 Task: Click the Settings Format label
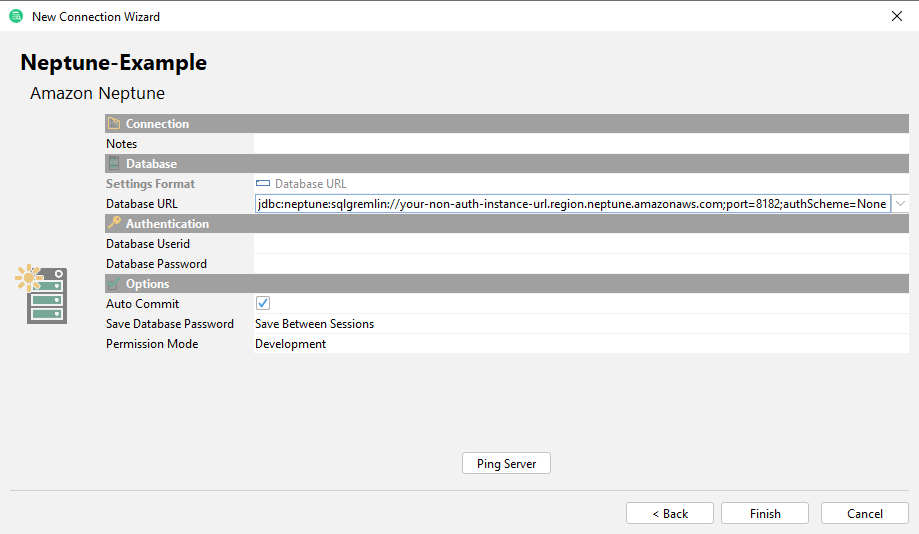point(150,183)
